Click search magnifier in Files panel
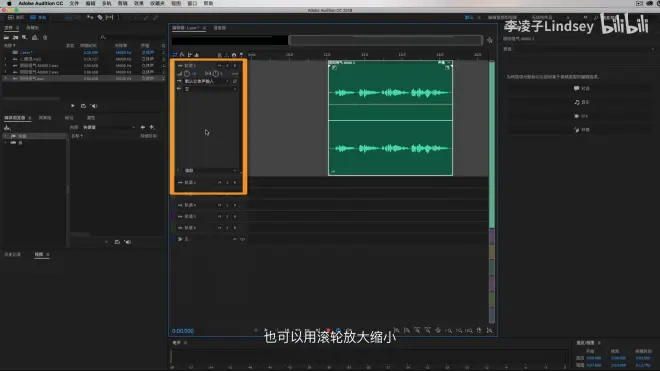The image size is (660, 371). point(103,37)
